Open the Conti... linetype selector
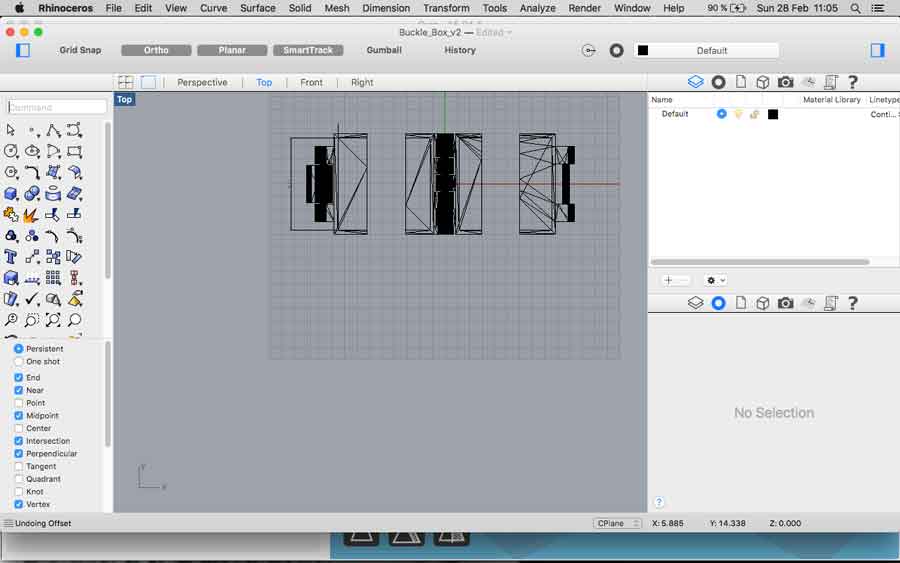900x563 pixels. click(x=884, y=114)
